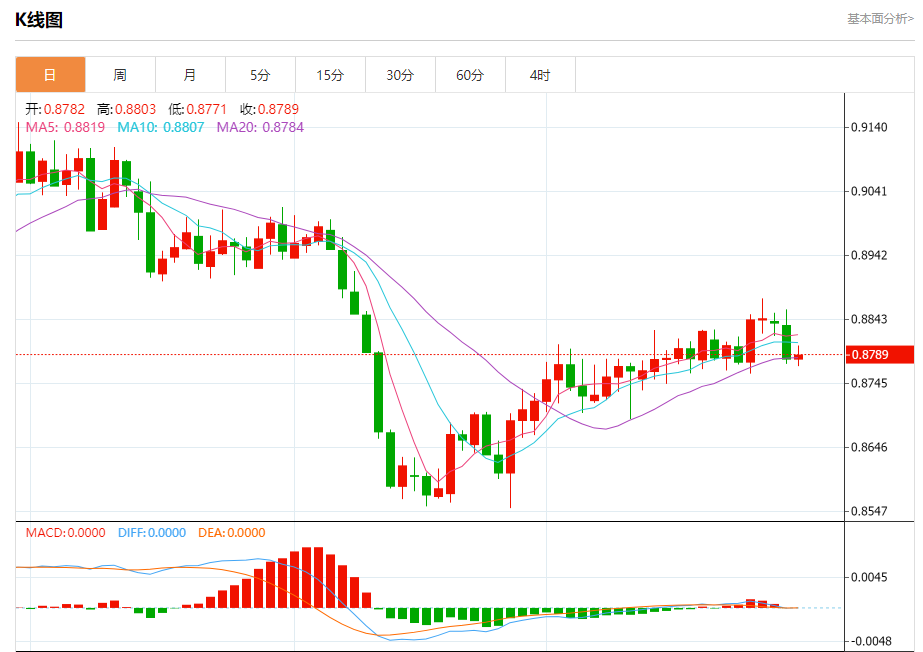
Task: Click the K线图 heading
Action: (39, 20)
